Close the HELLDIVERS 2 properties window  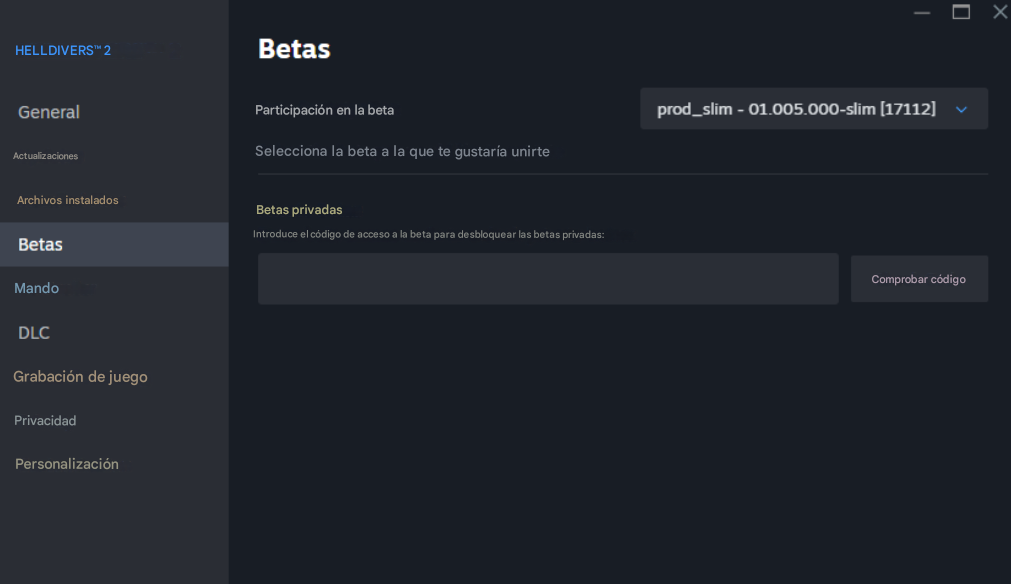pyautogui.click(x=999, y=12)
